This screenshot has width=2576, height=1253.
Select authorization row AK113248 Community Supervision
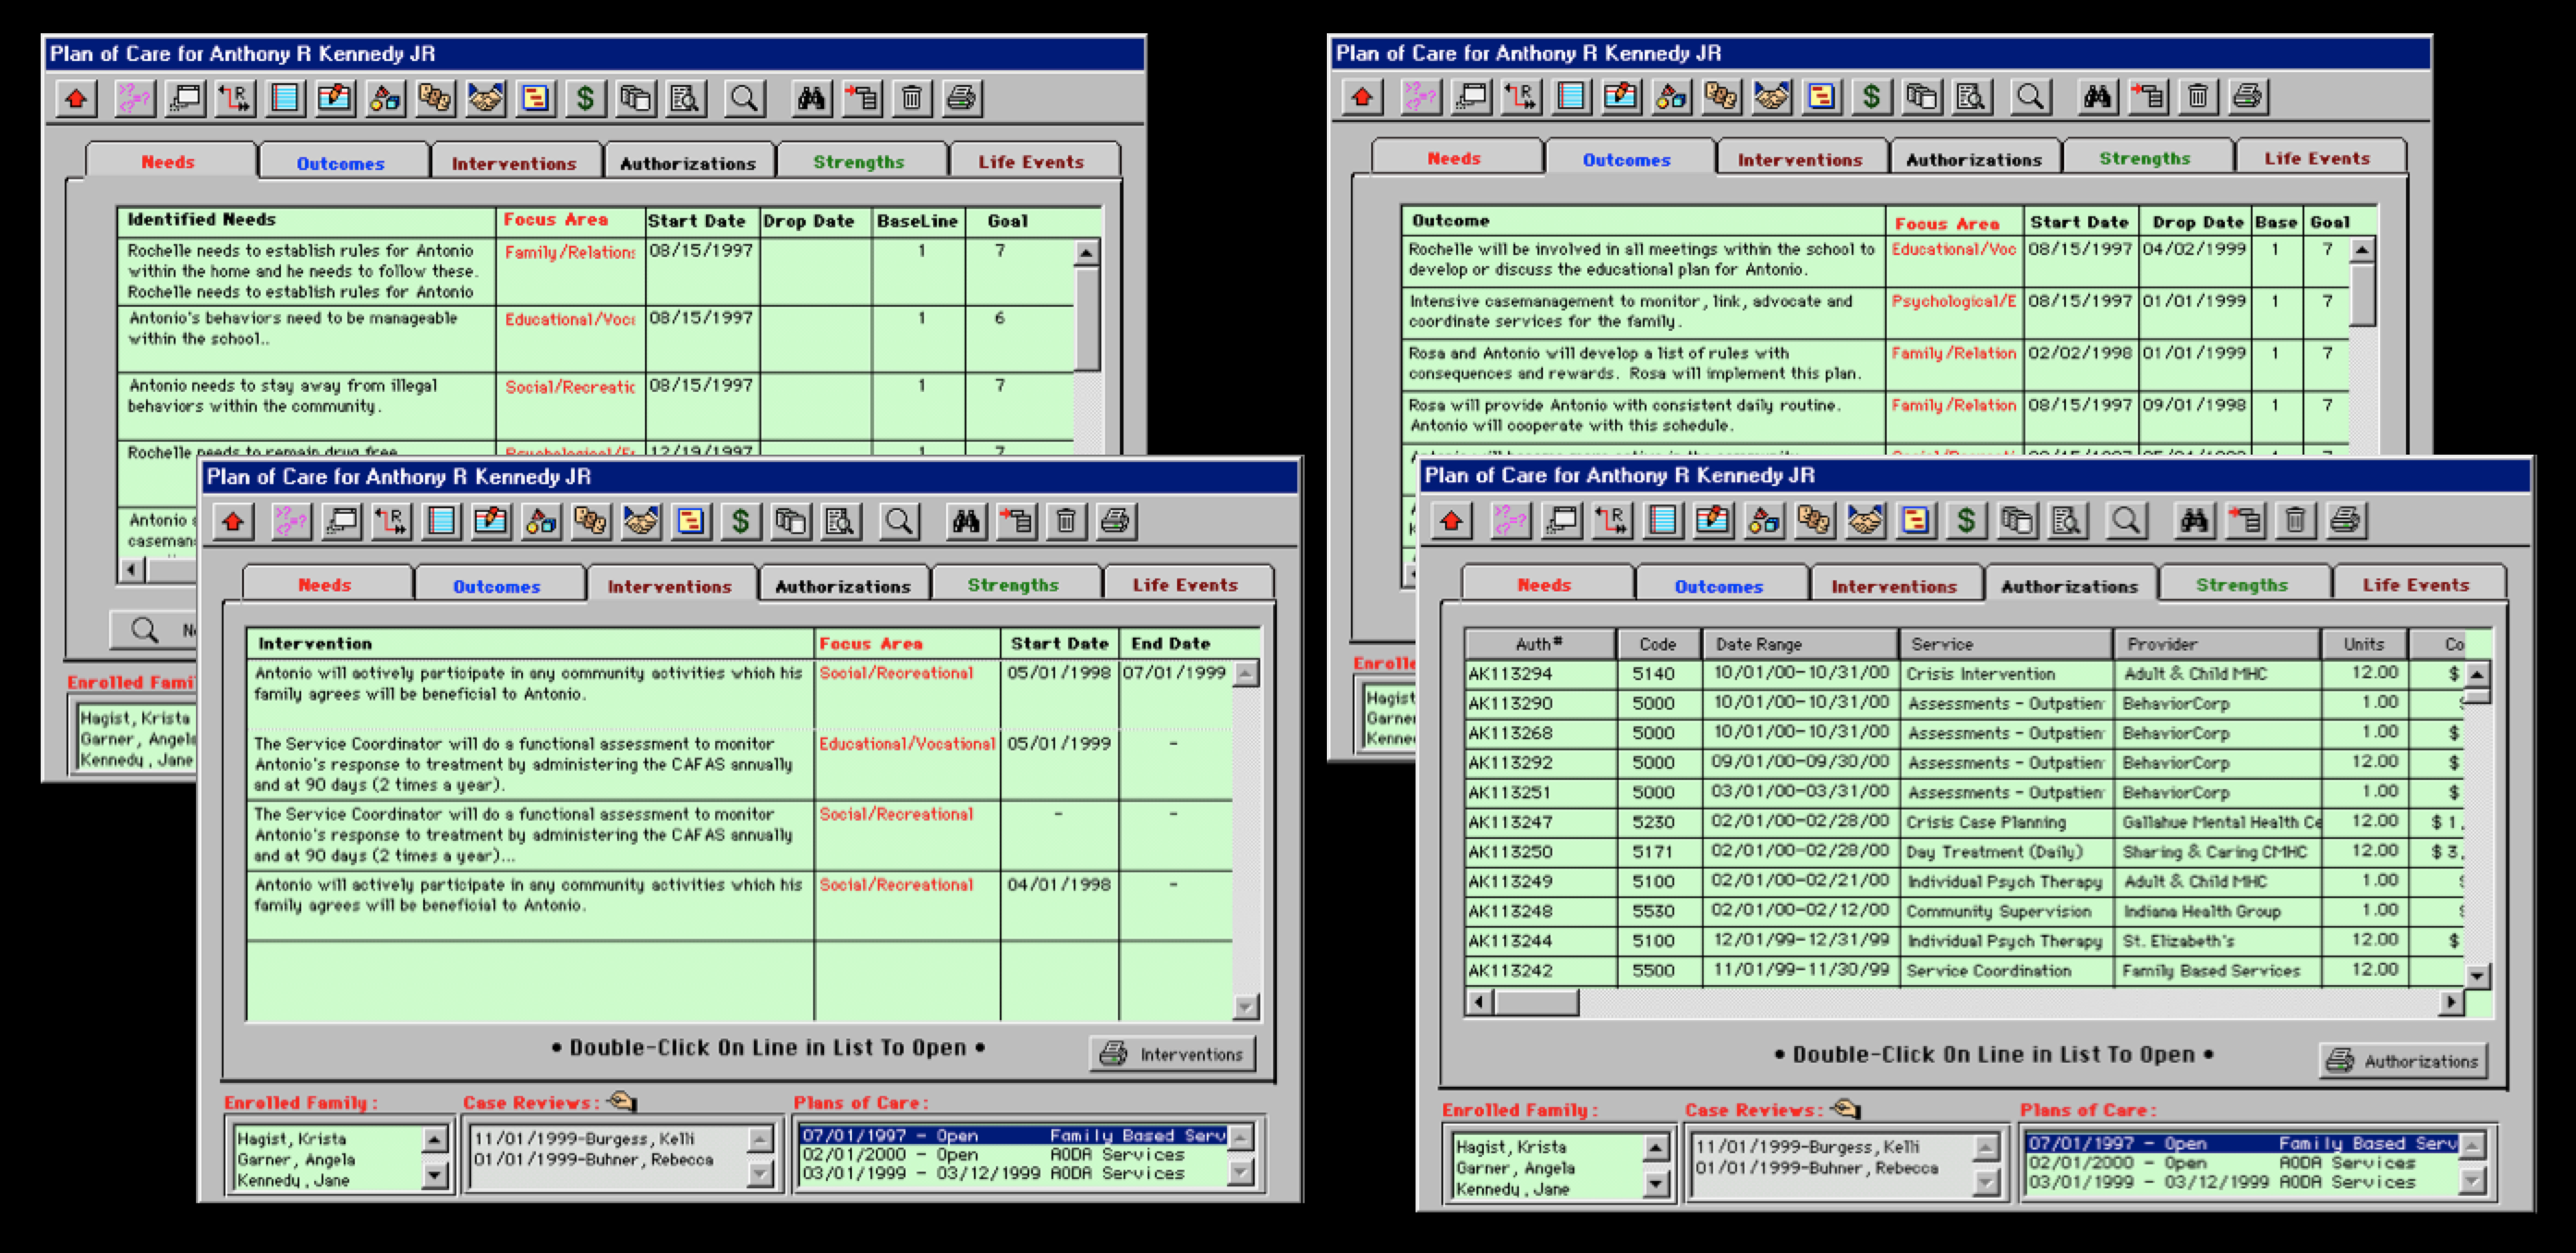(x=1964, y=911)
